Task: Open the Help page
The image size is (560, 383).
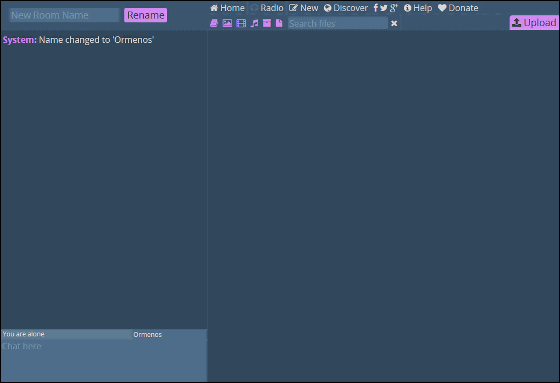Action: (418, 8)
